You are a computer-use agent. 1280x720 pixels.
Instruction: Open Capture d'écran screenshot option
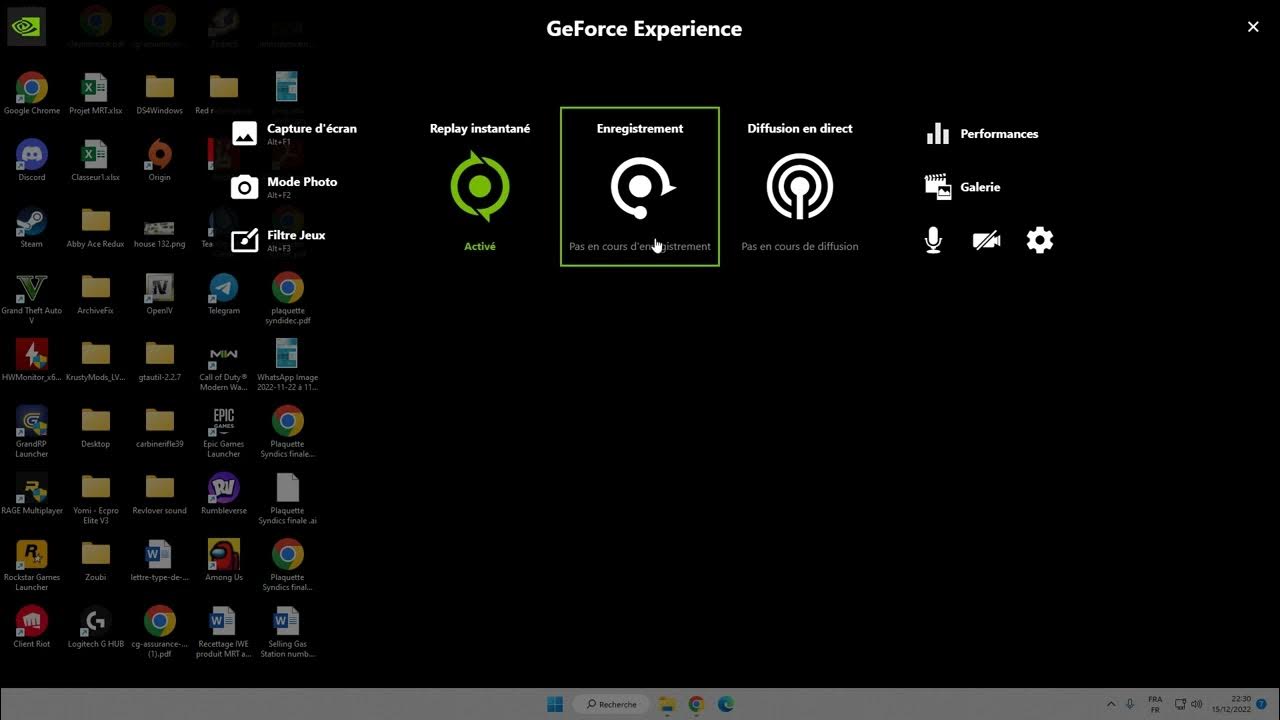[x=294, y=133]
